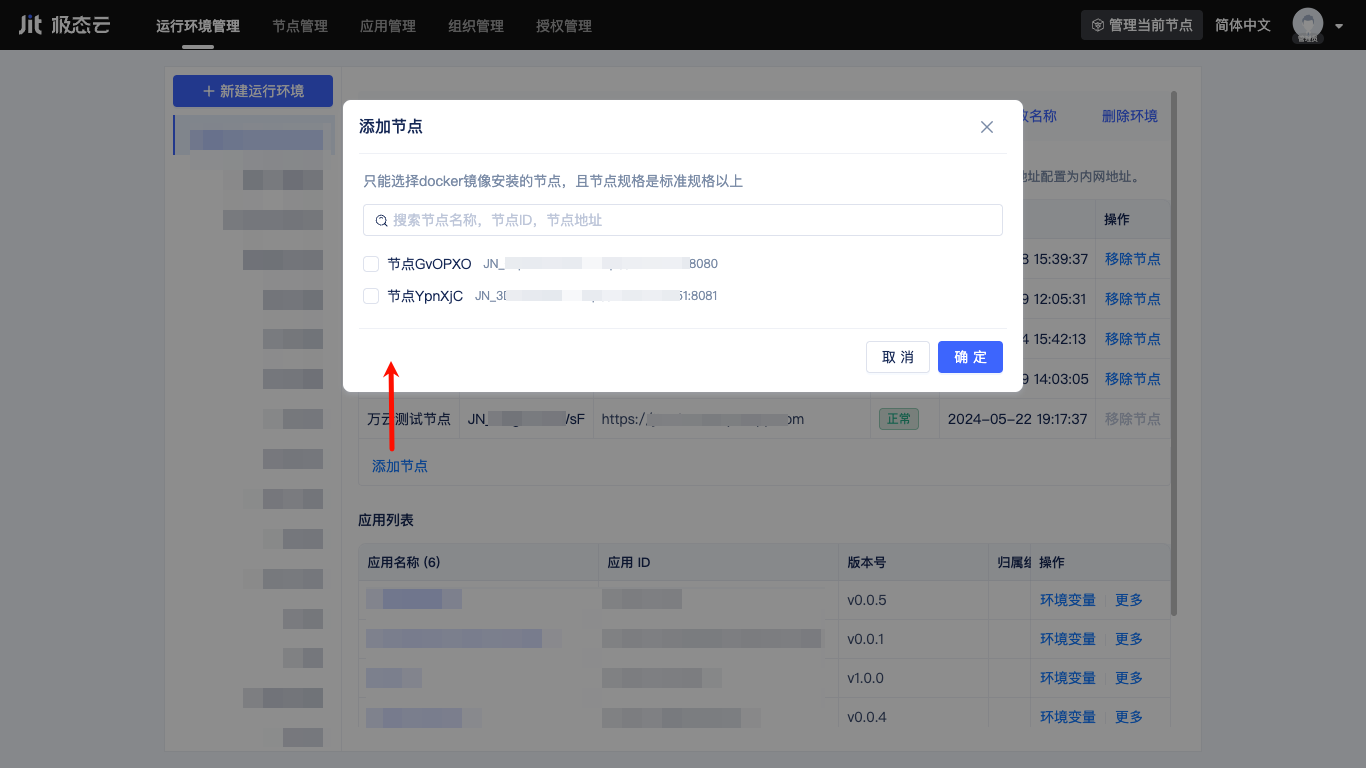This screenshot has width=1366, height=768.
Task: Click the 2024-05-22 19:17:37 timestamp
Action: (x=1017, y=419)
